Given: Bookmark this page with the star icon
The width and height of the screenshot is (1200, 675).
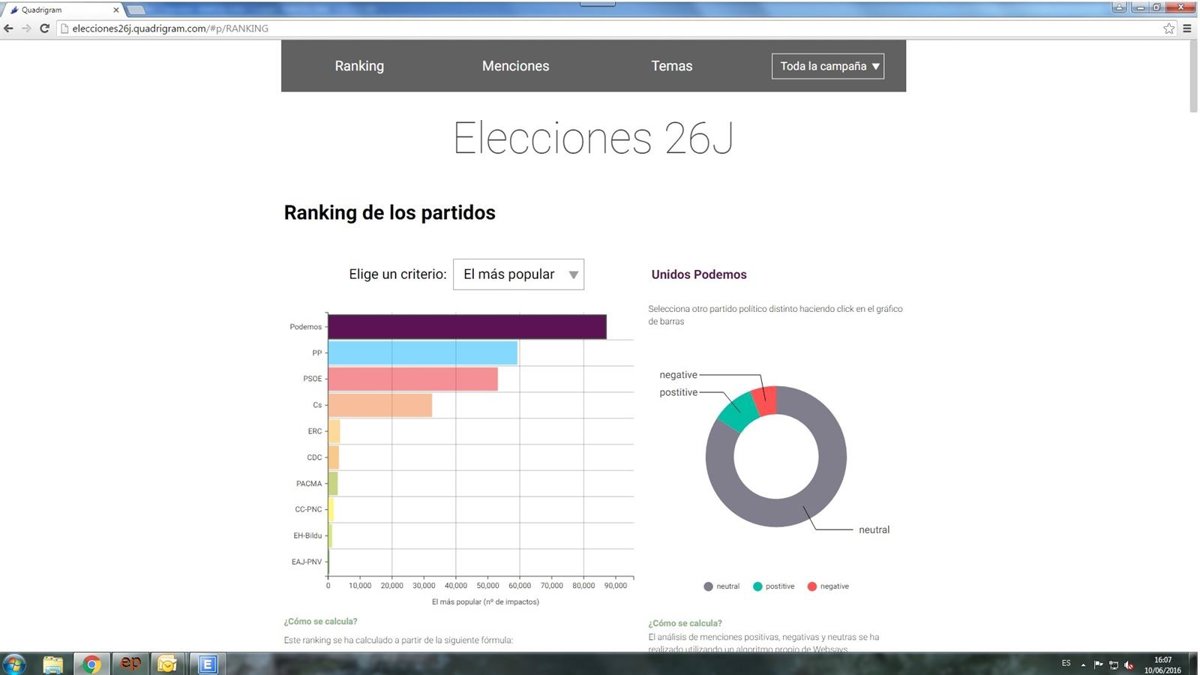Looking at the screenshot, I should tap(1169, 28).
